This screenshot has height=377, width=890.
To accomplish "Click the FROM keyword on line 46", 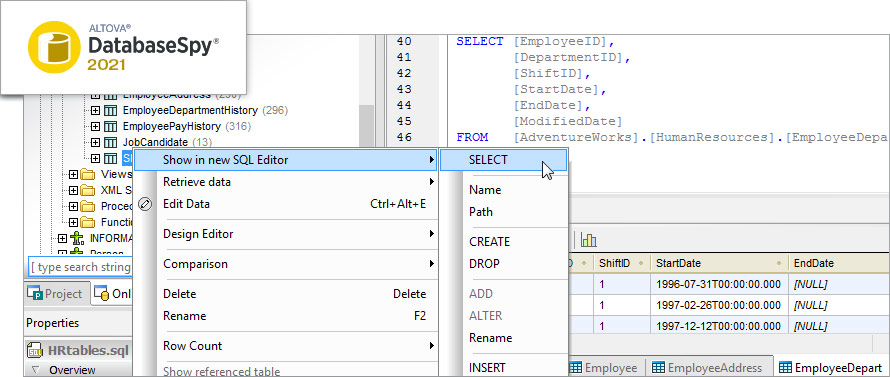I will [472, 137].
